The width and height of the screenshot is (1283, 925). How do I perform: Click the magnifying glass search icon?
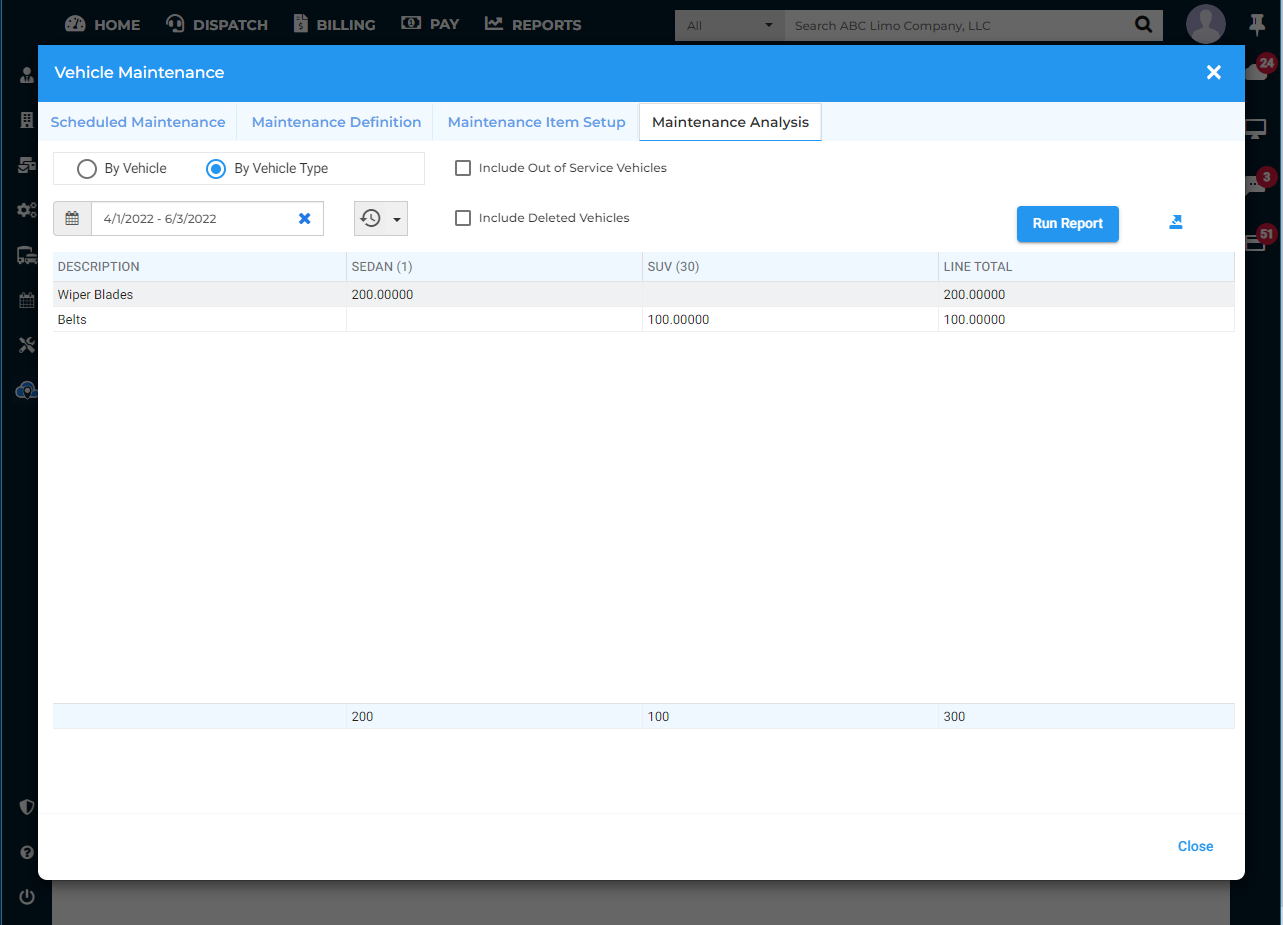[1143, 25]
